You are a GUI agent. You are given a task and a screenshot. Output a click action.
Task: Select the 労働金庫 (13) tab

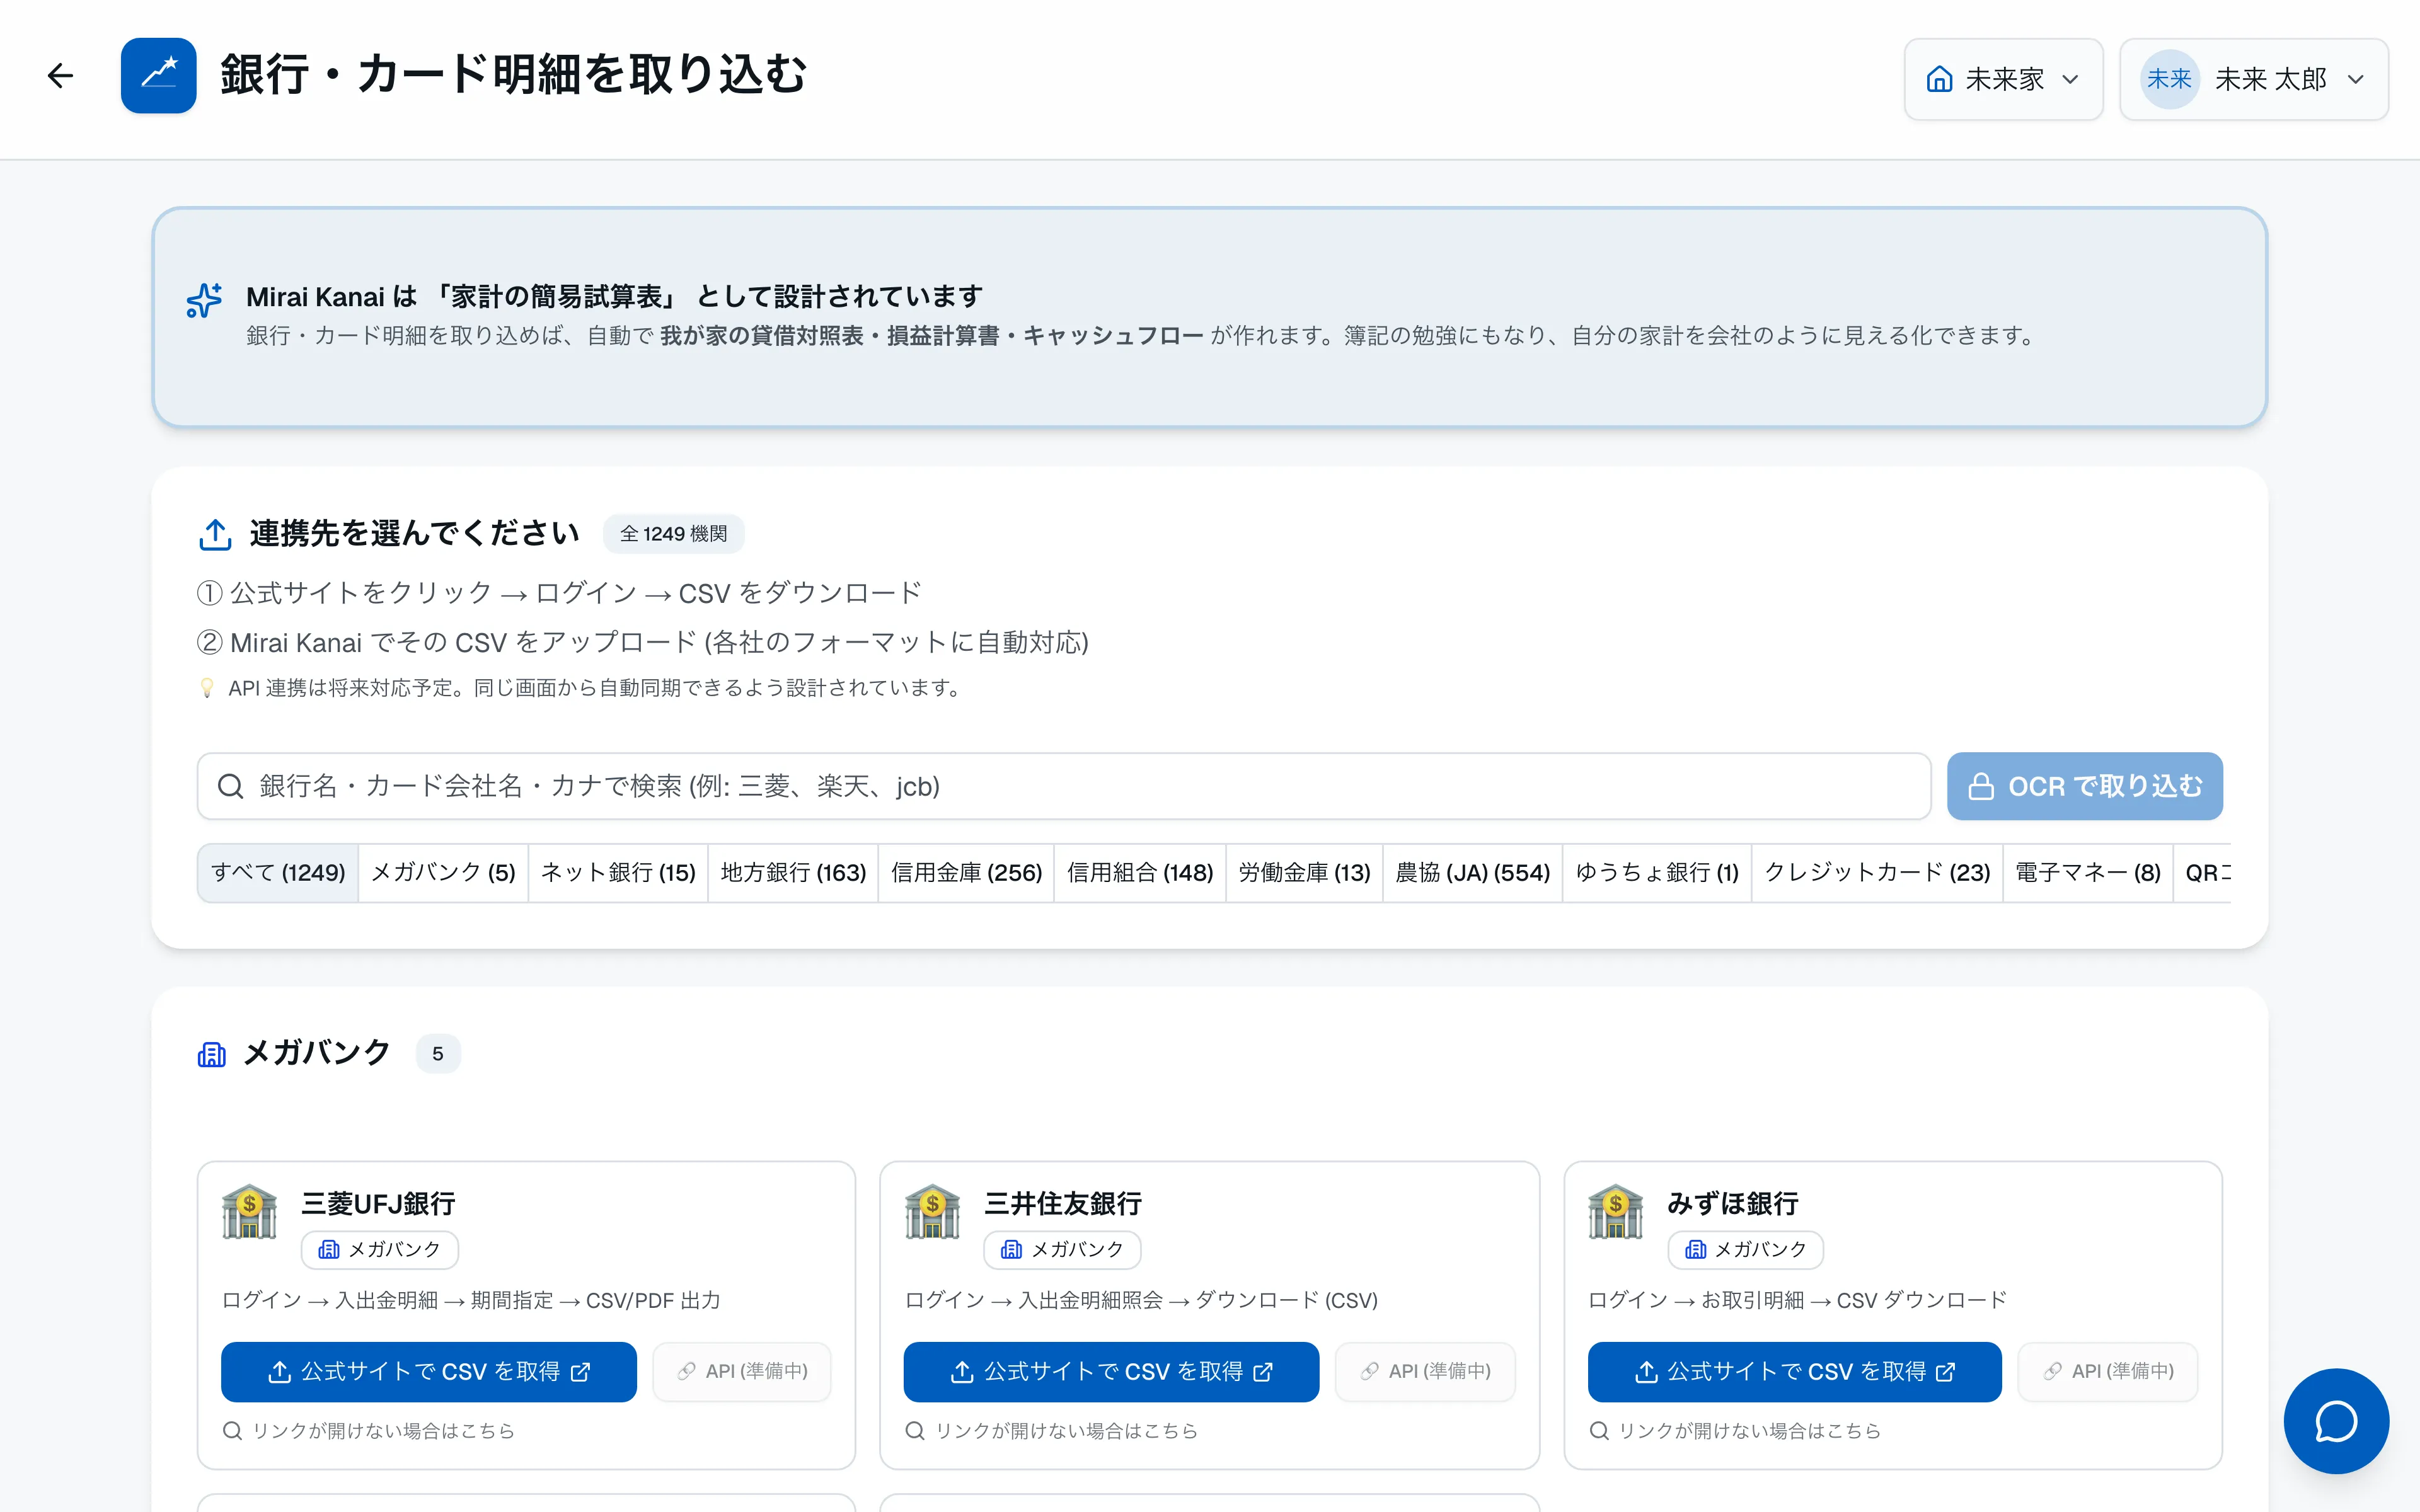click(x=1304, y=873)
